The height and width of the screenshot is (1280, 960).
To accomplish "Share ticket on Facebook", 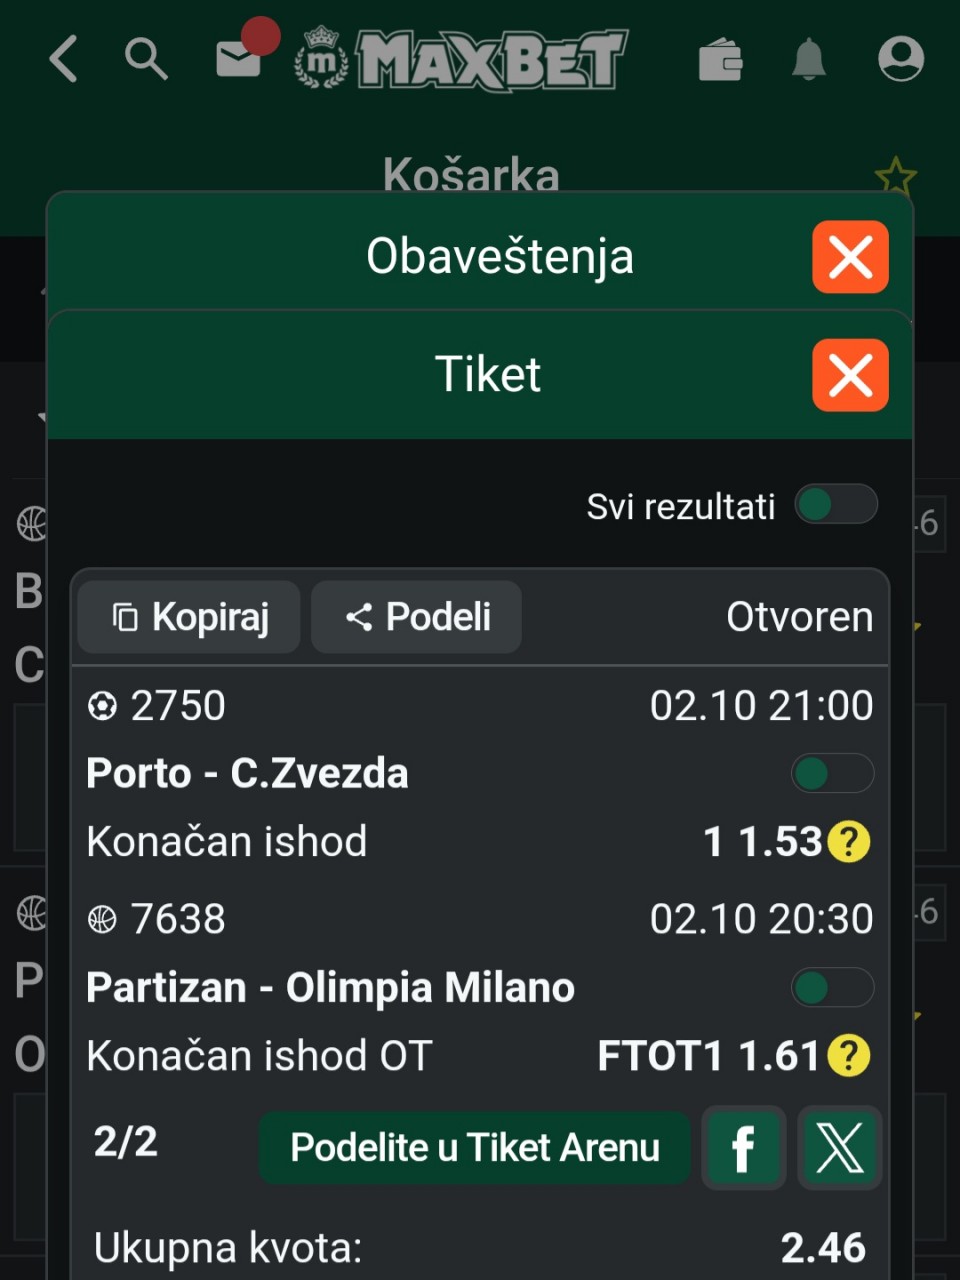I will [x=743, y=1148].
